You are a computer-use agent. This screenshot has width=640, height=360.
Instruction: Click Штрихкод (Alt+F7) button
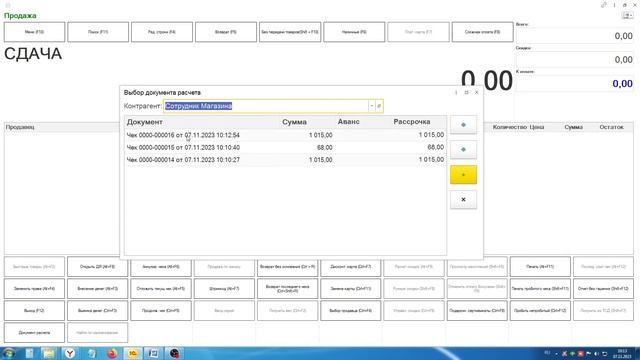(x=224, y=289)
